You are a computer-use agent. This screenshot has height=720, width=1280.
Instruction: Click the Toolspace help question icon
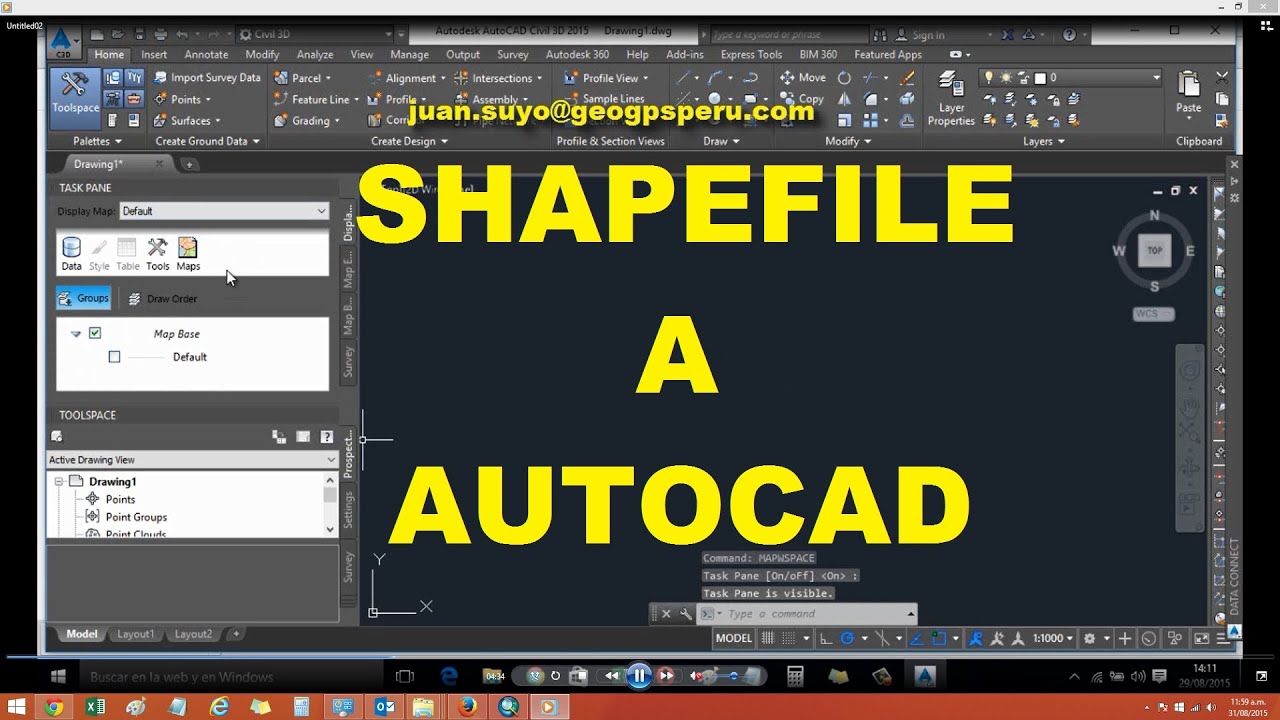tap(326, 437)
